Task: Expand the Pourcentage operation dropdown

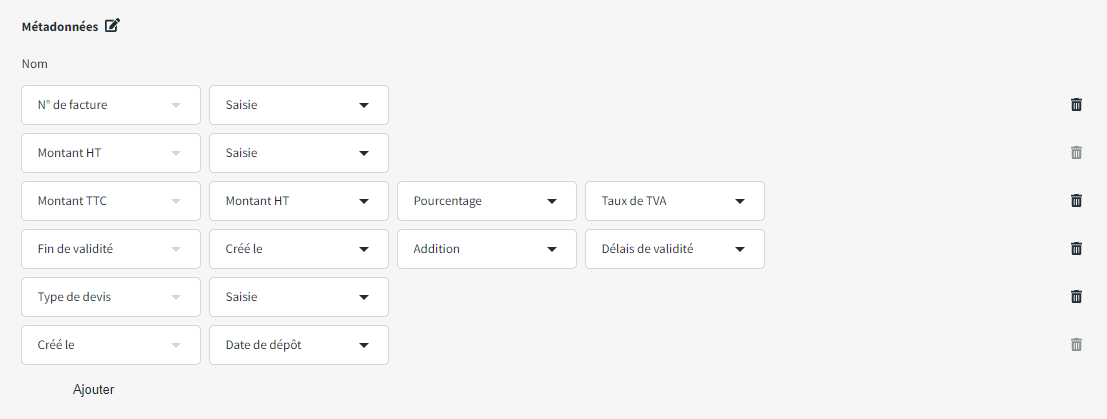Action: [x=486, y=201]
